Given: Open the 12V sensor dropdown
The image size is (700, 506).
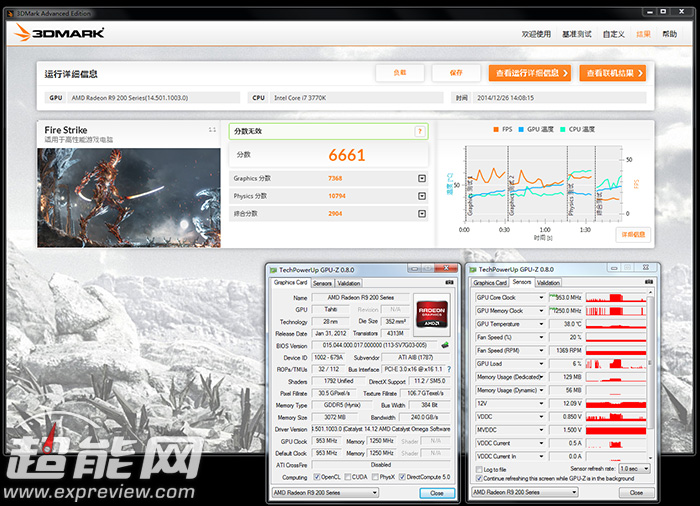Looking at the screenshot, I should pyautogui.click(x=541, y=403).
